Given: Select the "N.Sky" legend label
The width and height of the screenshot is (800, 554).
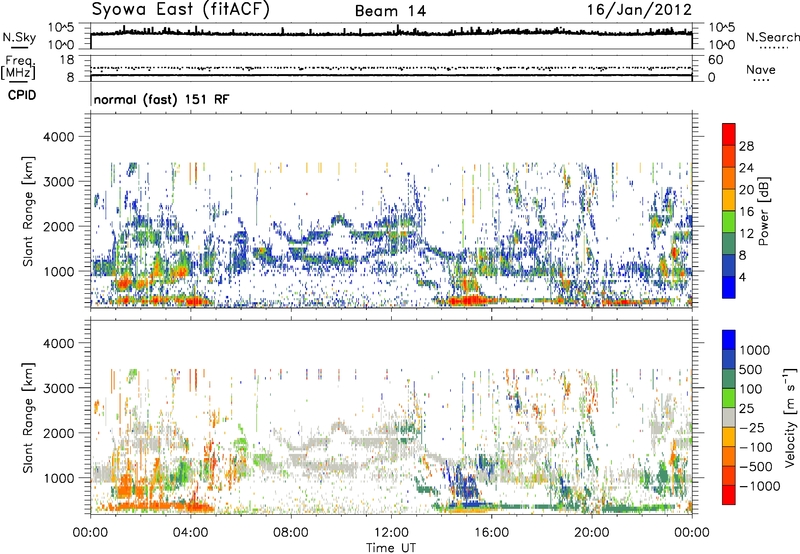Looking at the screenshot, I should click(x=19, y=37).
